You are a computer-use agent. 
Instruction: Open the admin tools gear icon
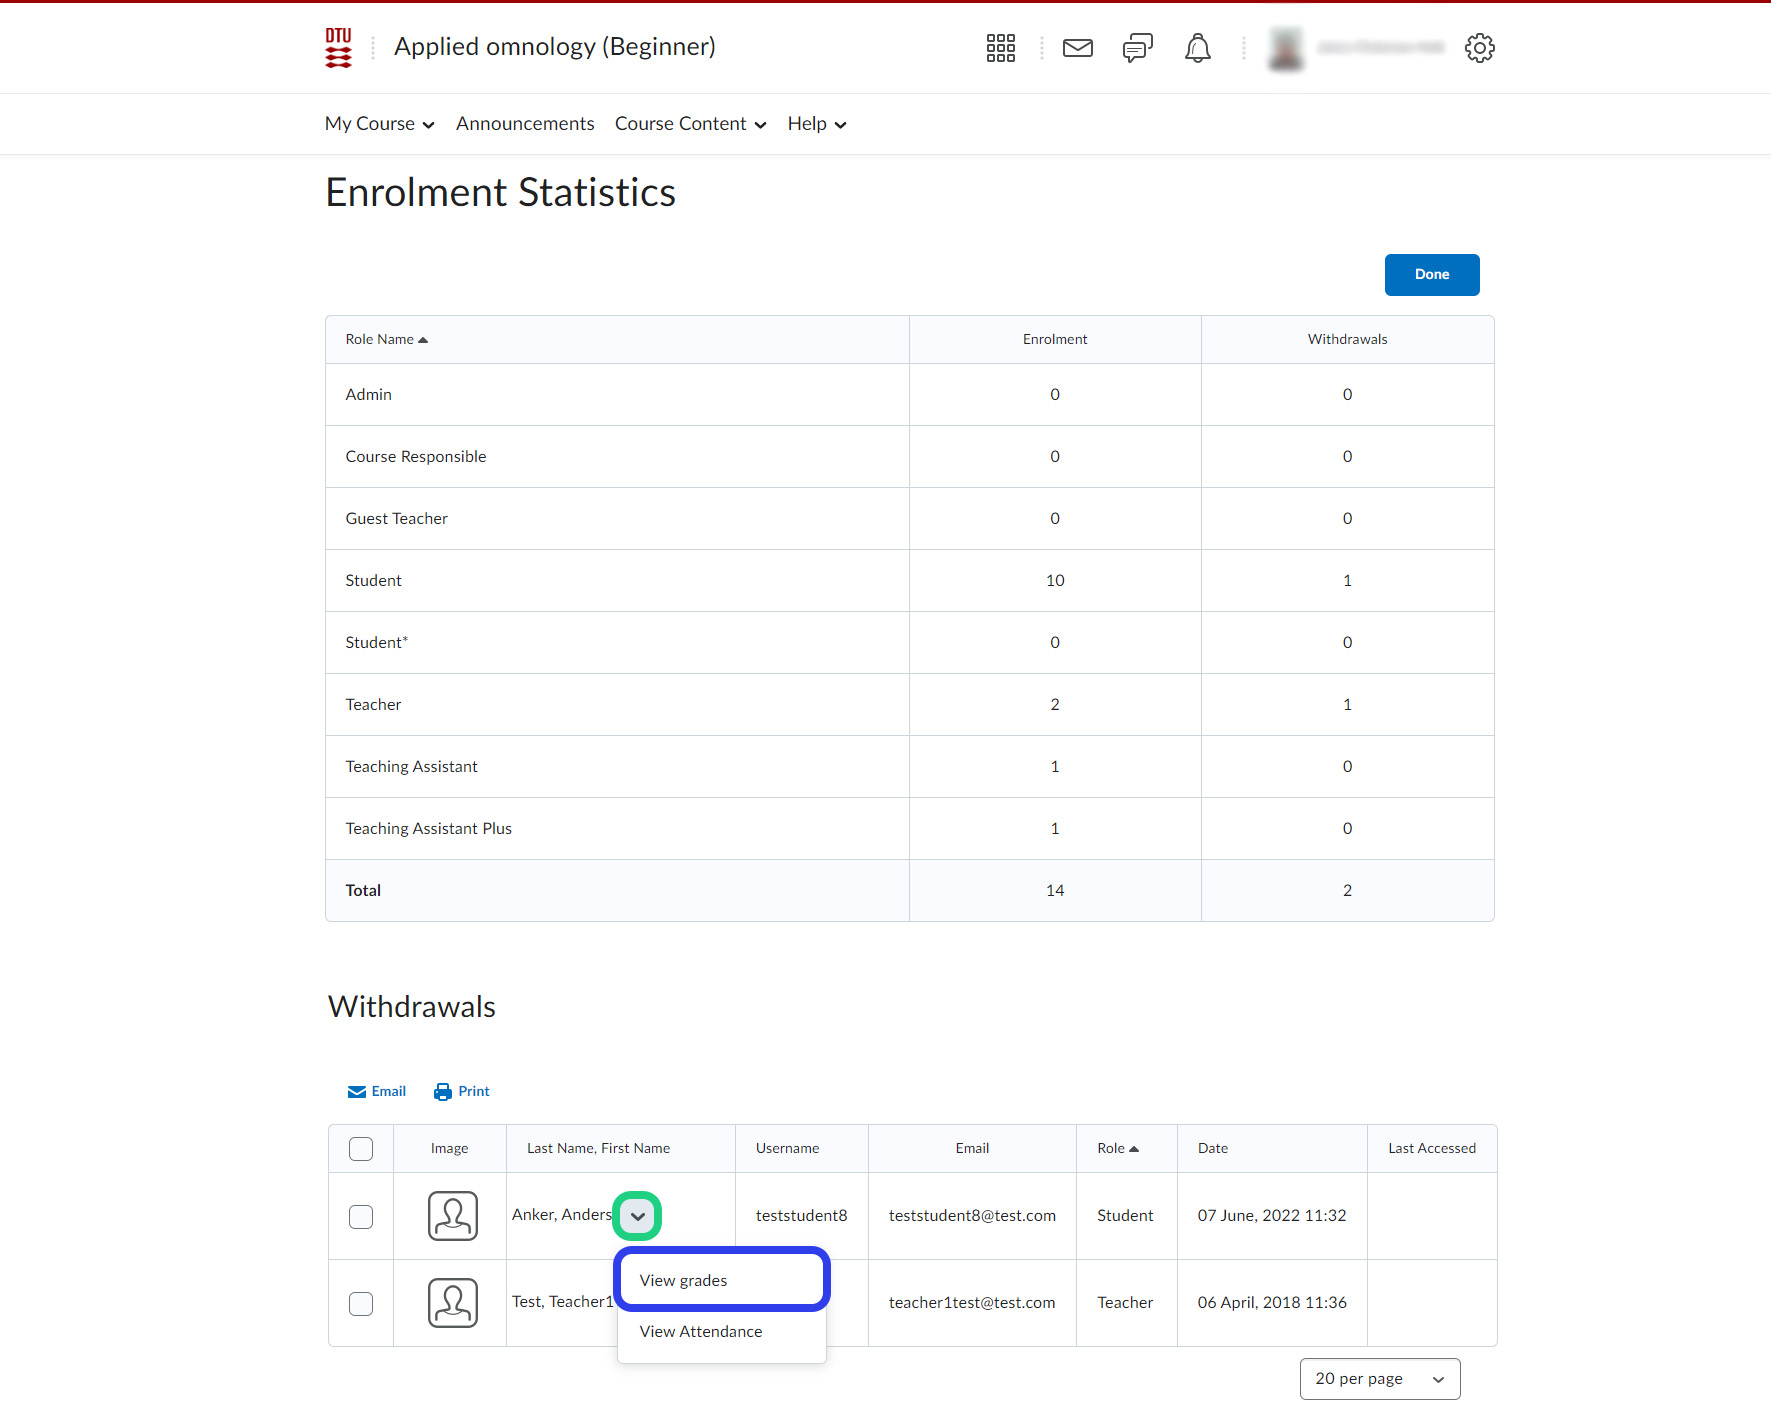[1479, 48]
